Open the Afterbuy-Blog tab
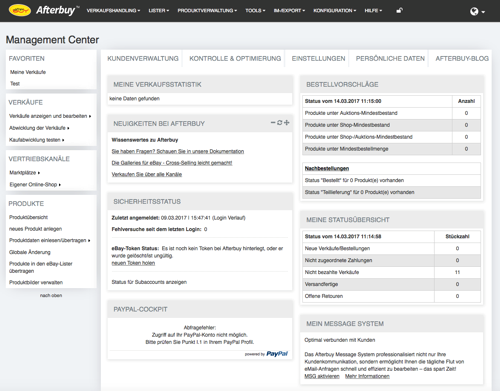This screenshot has width=500, height=391. [x=462, y=59]
